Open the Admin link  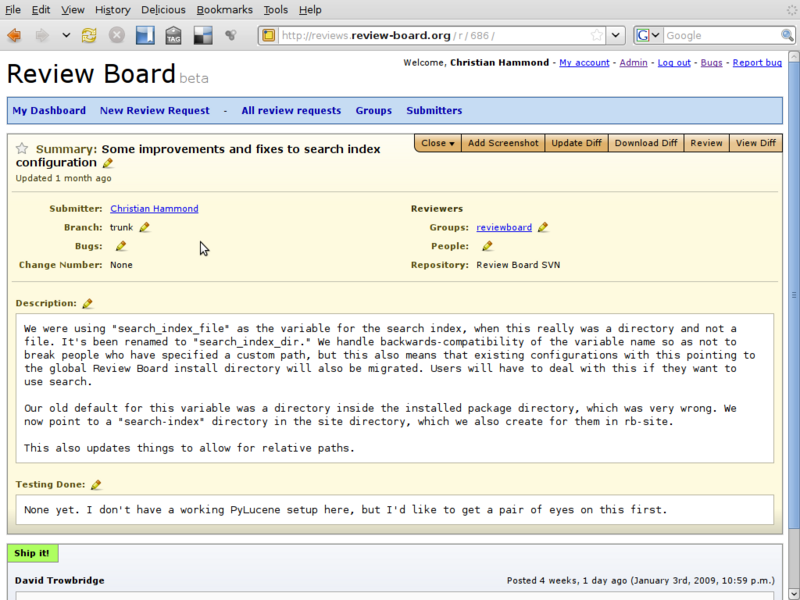point(633,62)
